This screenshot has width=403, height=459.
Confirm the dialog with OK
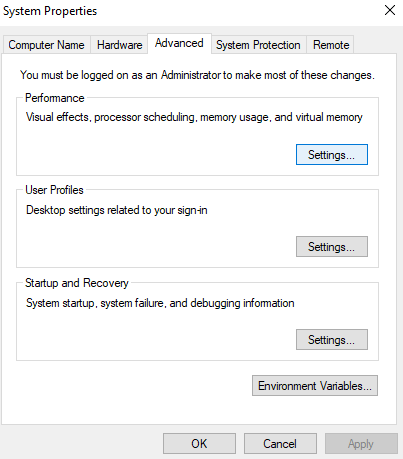tap(199, 444)
